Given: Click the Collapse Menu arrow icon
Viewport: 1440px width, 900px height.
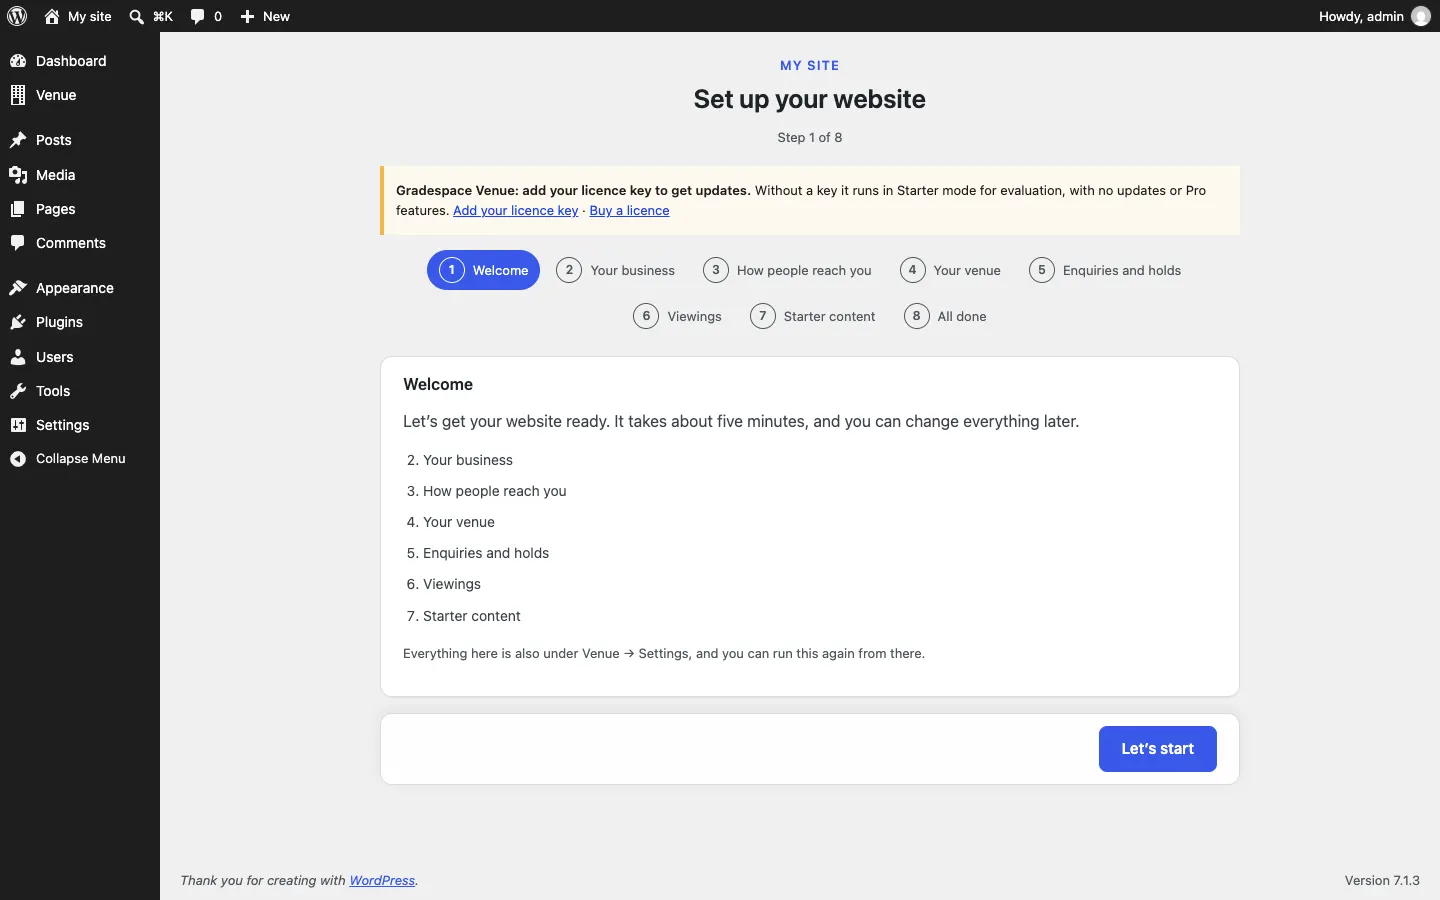Looking at the screenshot, I should coord(18,459).
